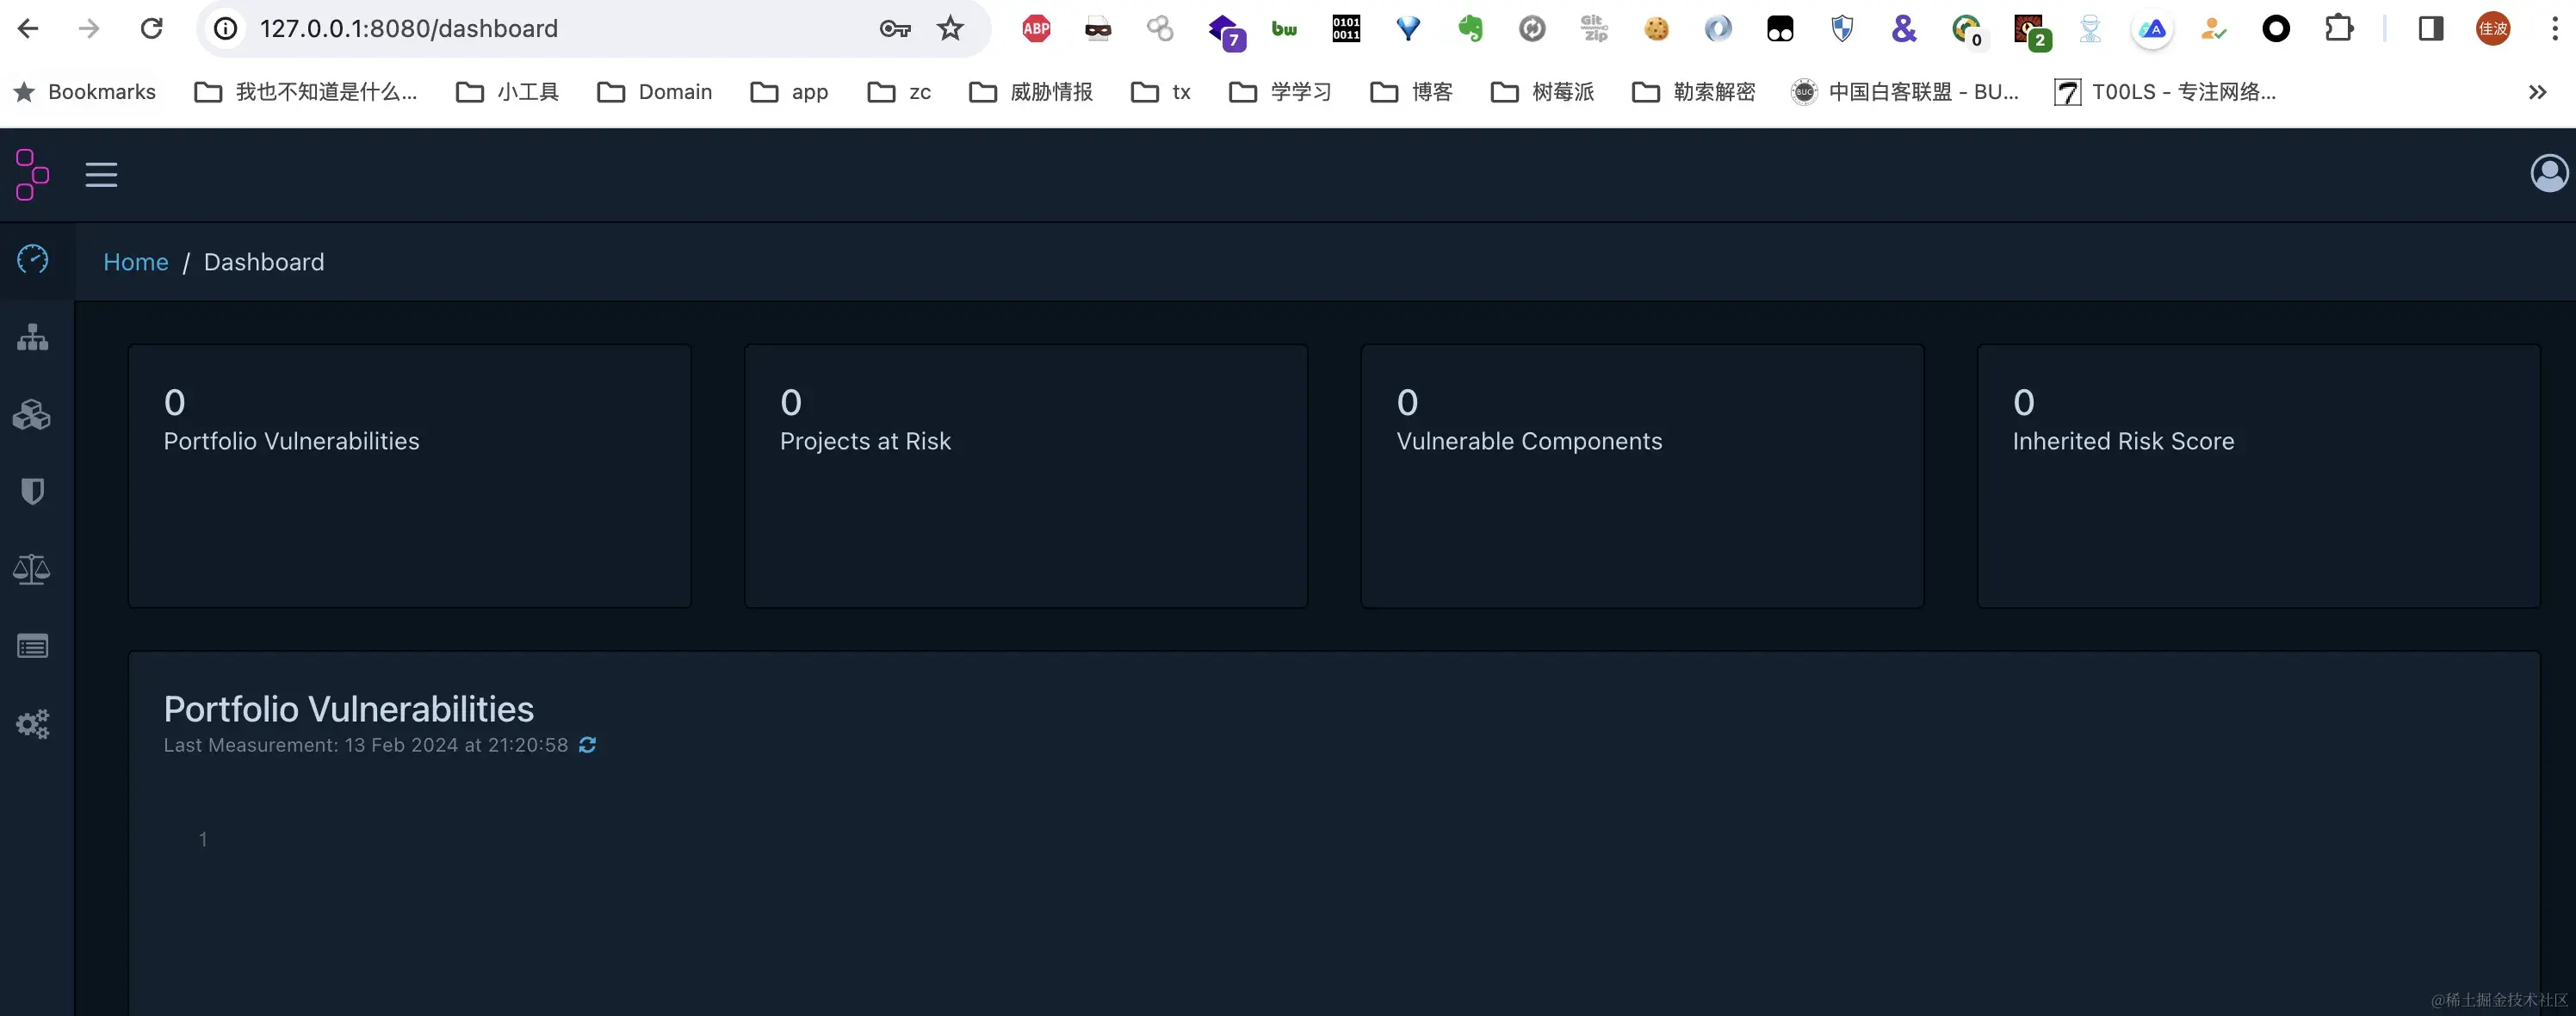The width and height of the screenshot is (2576, 1016).
Task: Reload the page with the refresh button
Action: (151, 28)
